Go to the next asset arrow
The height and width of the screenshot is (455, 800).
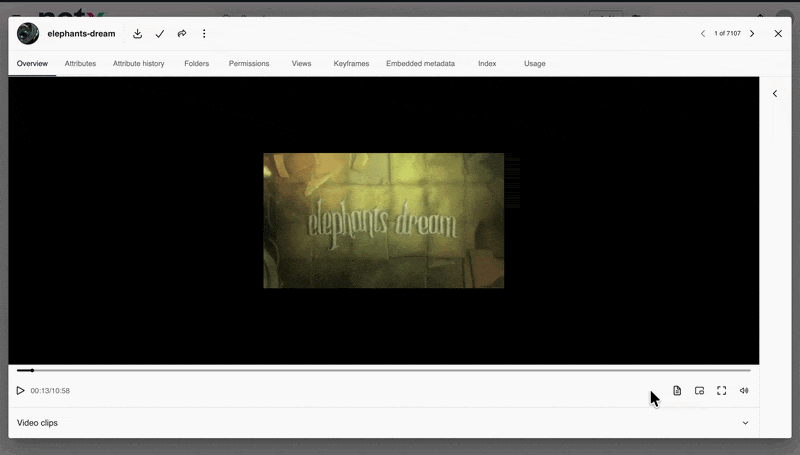(752, 34)
